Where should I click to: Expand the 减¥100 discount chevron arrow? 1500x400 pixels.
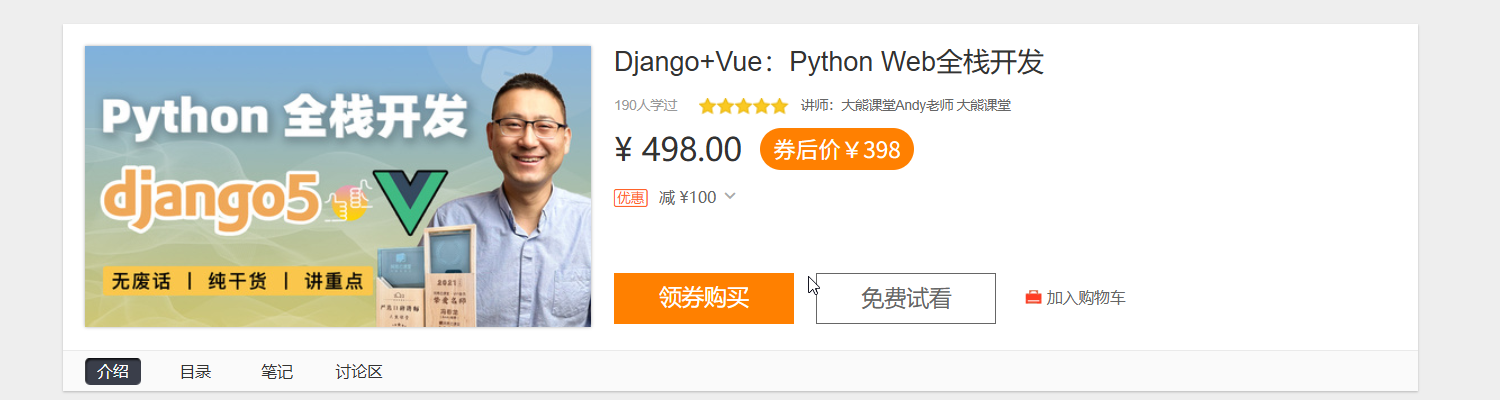(730, 197)
